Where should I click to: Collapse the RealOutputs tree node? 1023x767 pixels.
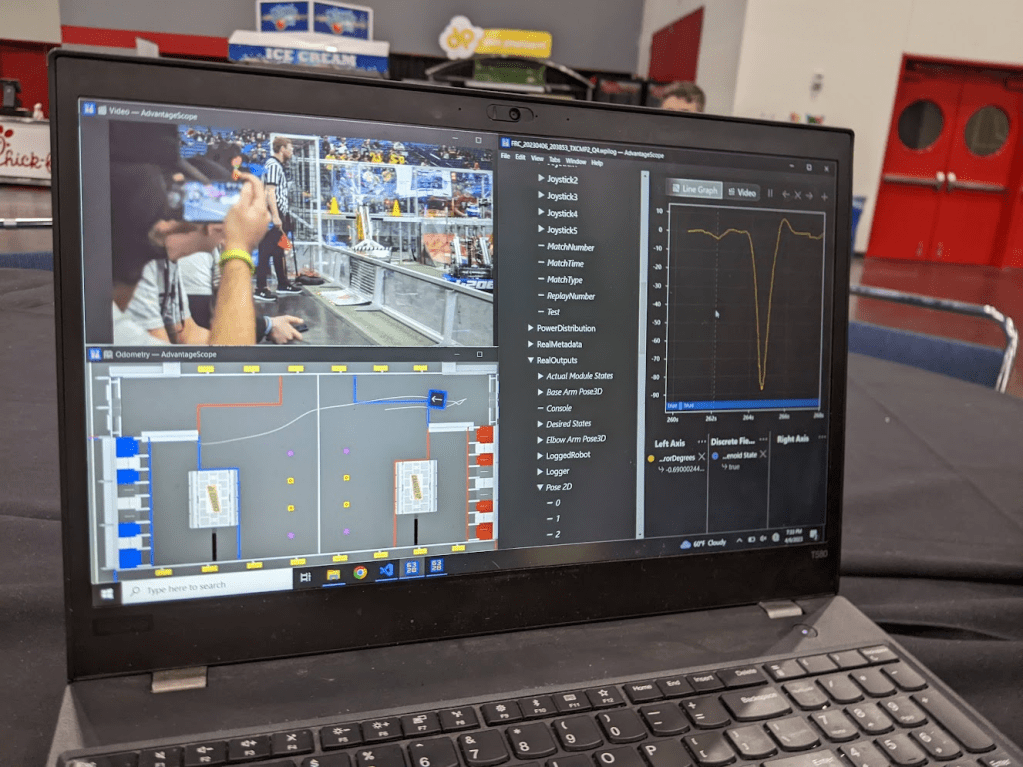pyautogui.click(x=531, y=360)
